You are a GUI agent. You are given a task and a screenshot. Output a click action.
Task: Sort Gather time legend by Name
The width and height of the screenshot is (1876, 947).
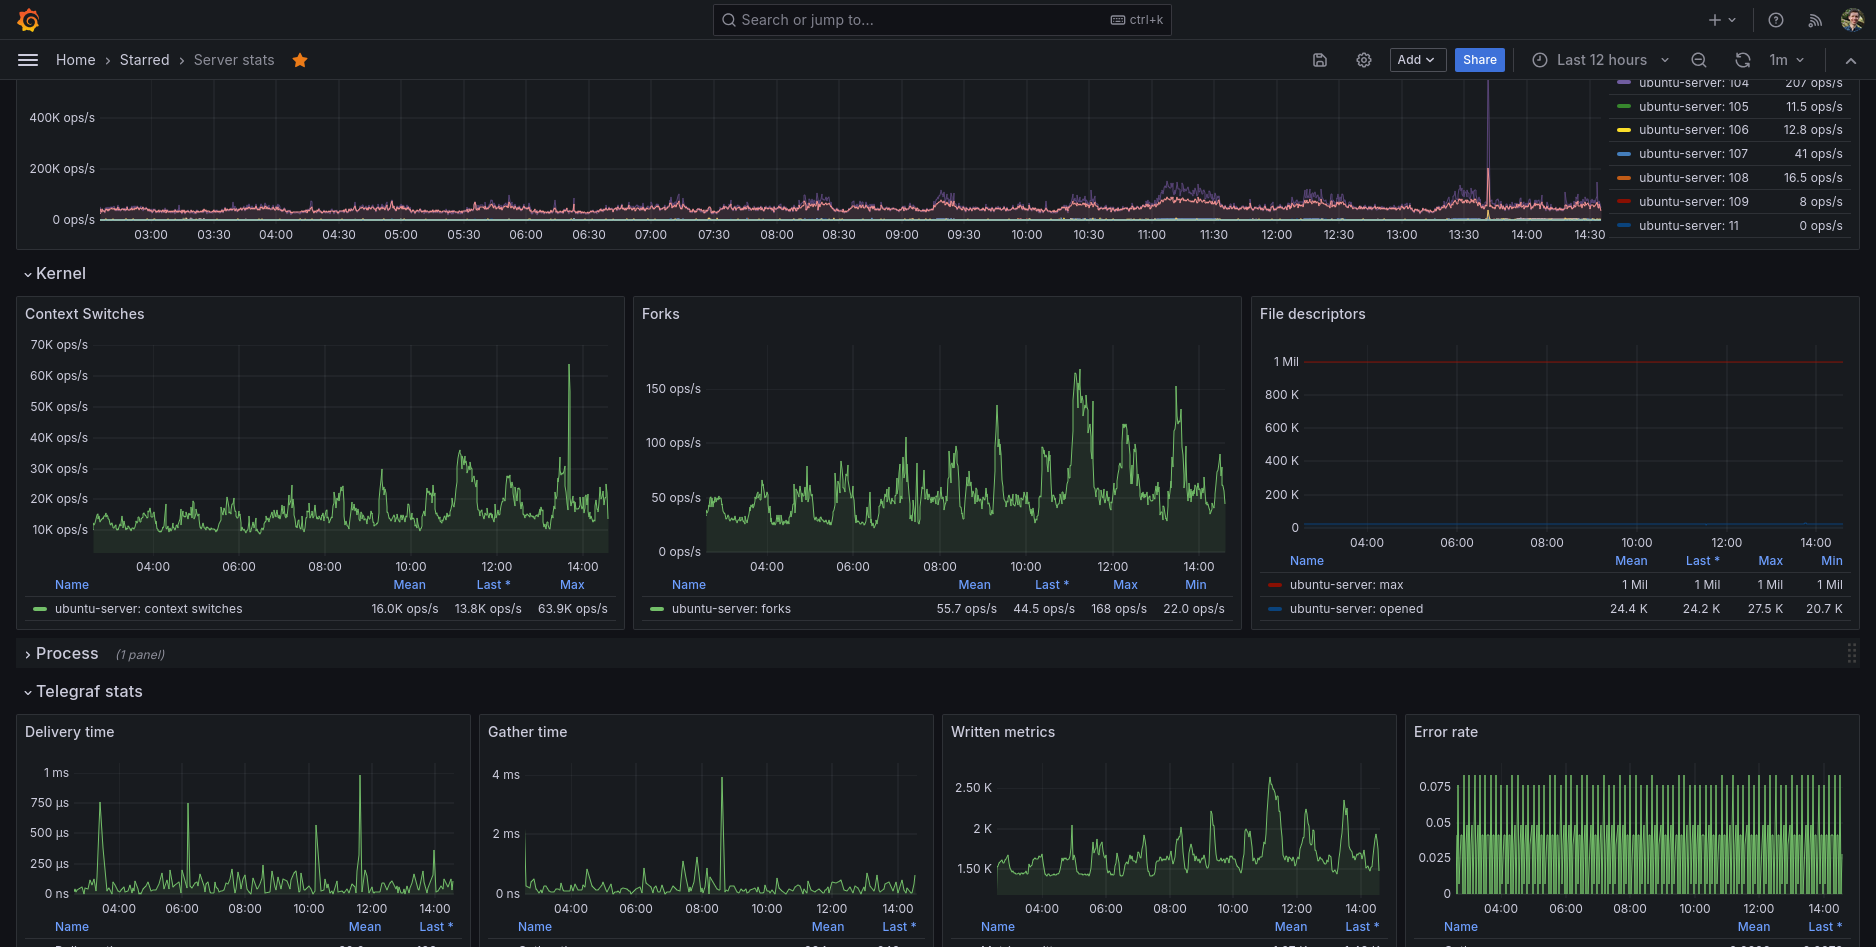tap(535, 927)
